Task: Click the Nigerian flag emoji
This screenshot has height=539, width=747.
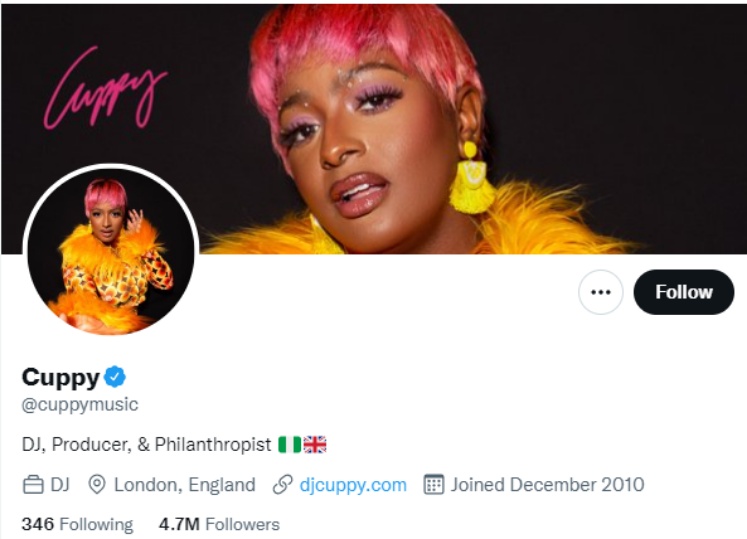Action: tap(289, 444)
